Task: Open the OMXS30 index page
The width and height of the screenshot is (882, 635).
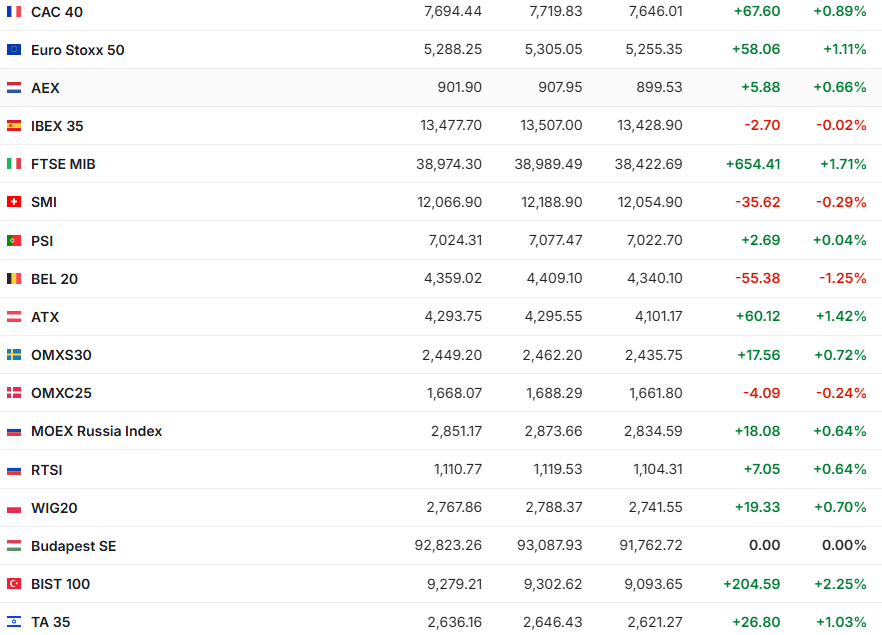Action: pos(61,355)
